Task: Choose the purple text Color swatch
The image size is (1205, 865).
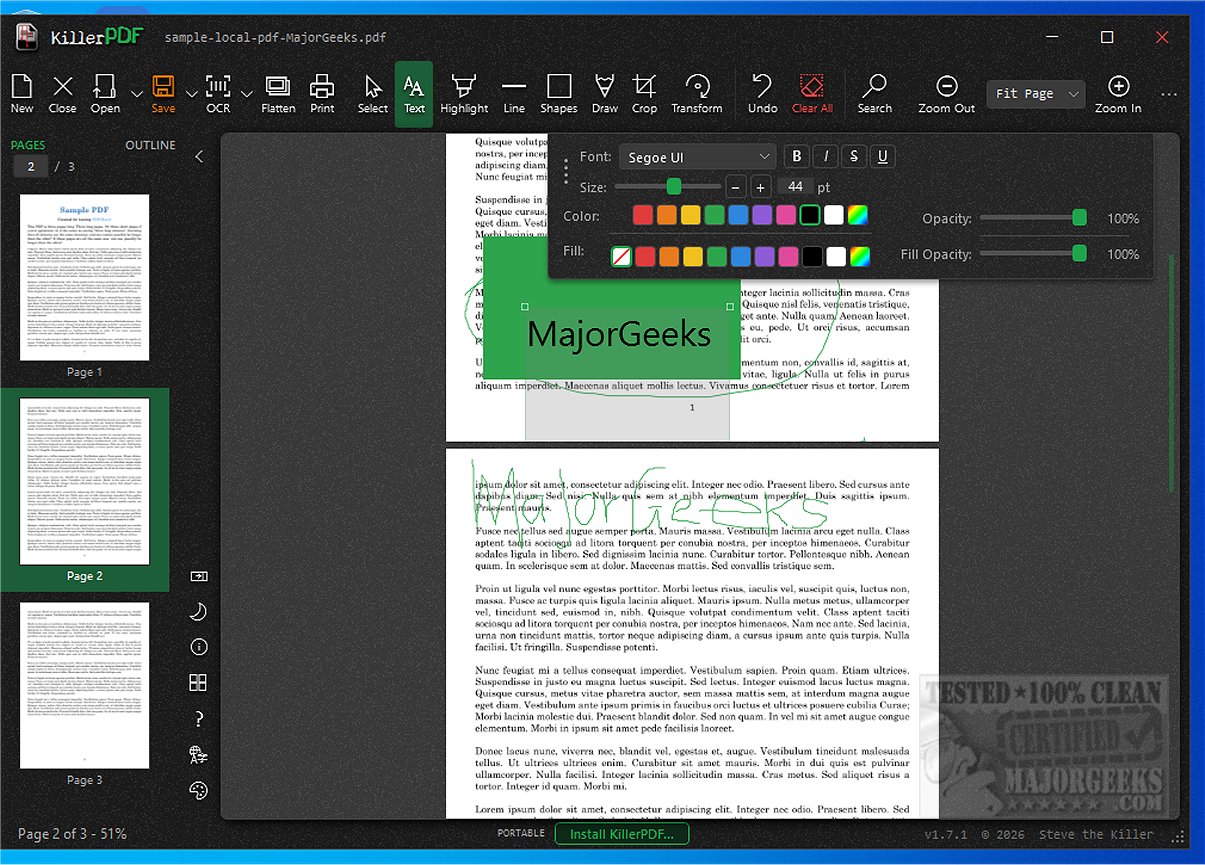Action: pos(762,215)
